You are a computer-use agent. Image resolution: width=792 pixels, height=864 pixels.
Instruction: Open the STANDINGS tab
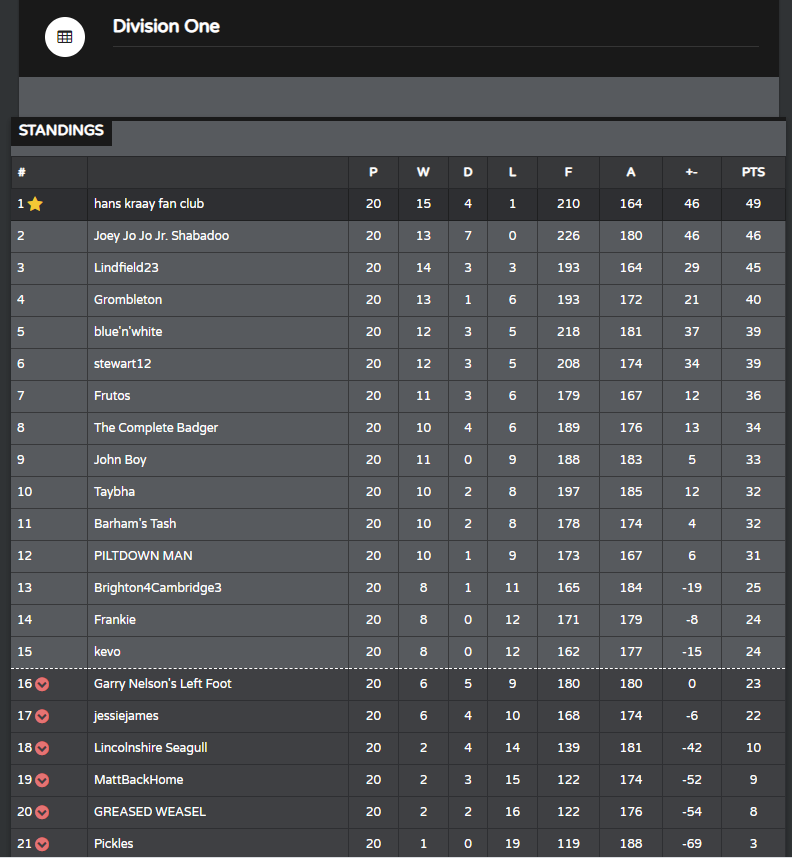61,131
